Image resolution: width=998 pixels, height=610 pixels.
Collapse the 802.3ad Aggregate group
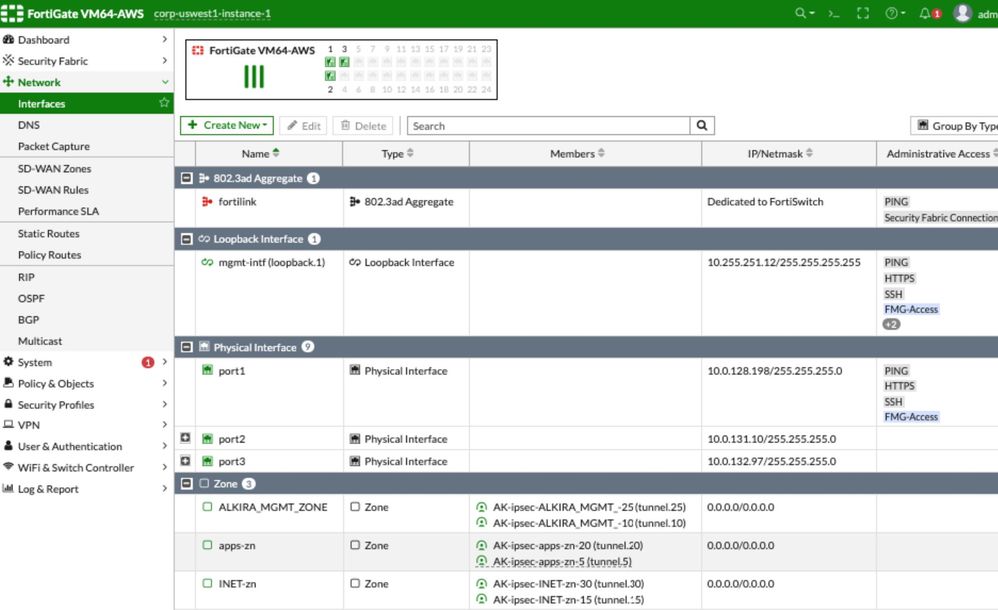pos(185,178)
